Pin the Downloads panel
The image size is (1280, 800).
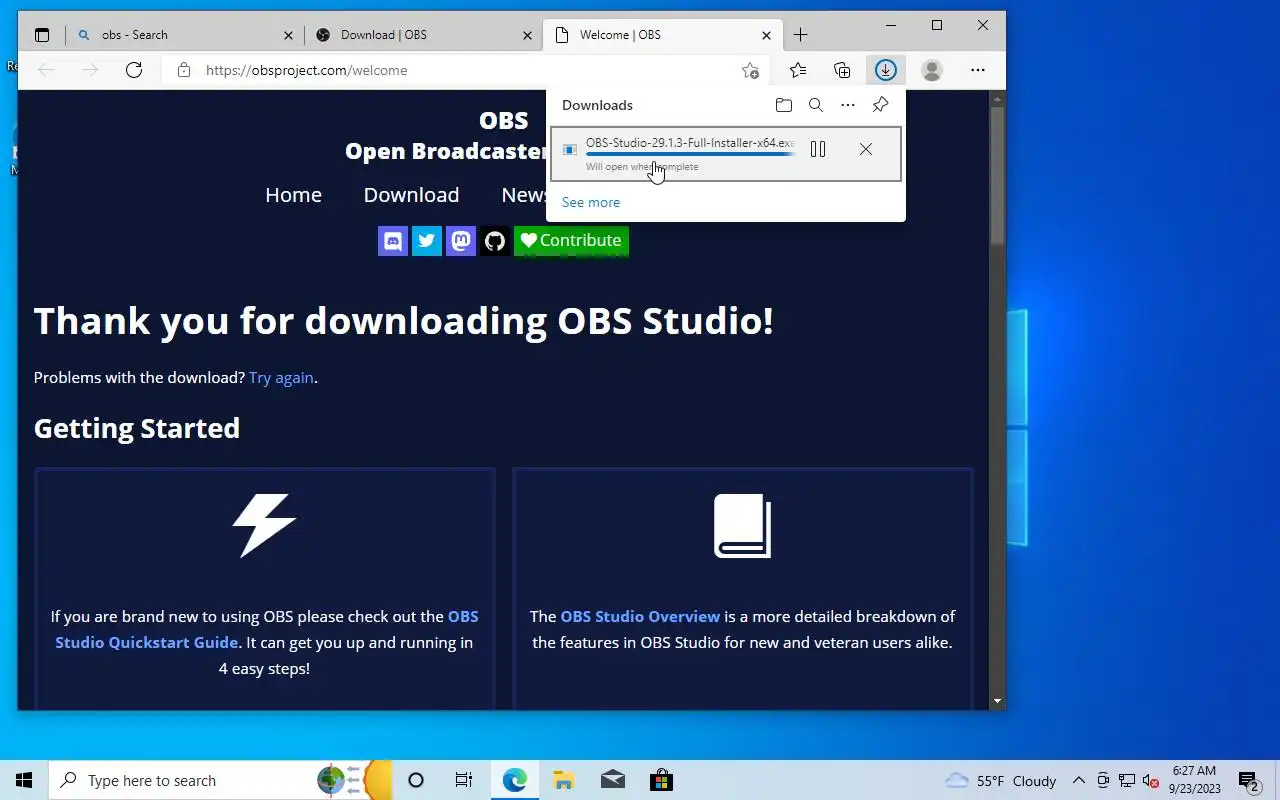point(880,105)
